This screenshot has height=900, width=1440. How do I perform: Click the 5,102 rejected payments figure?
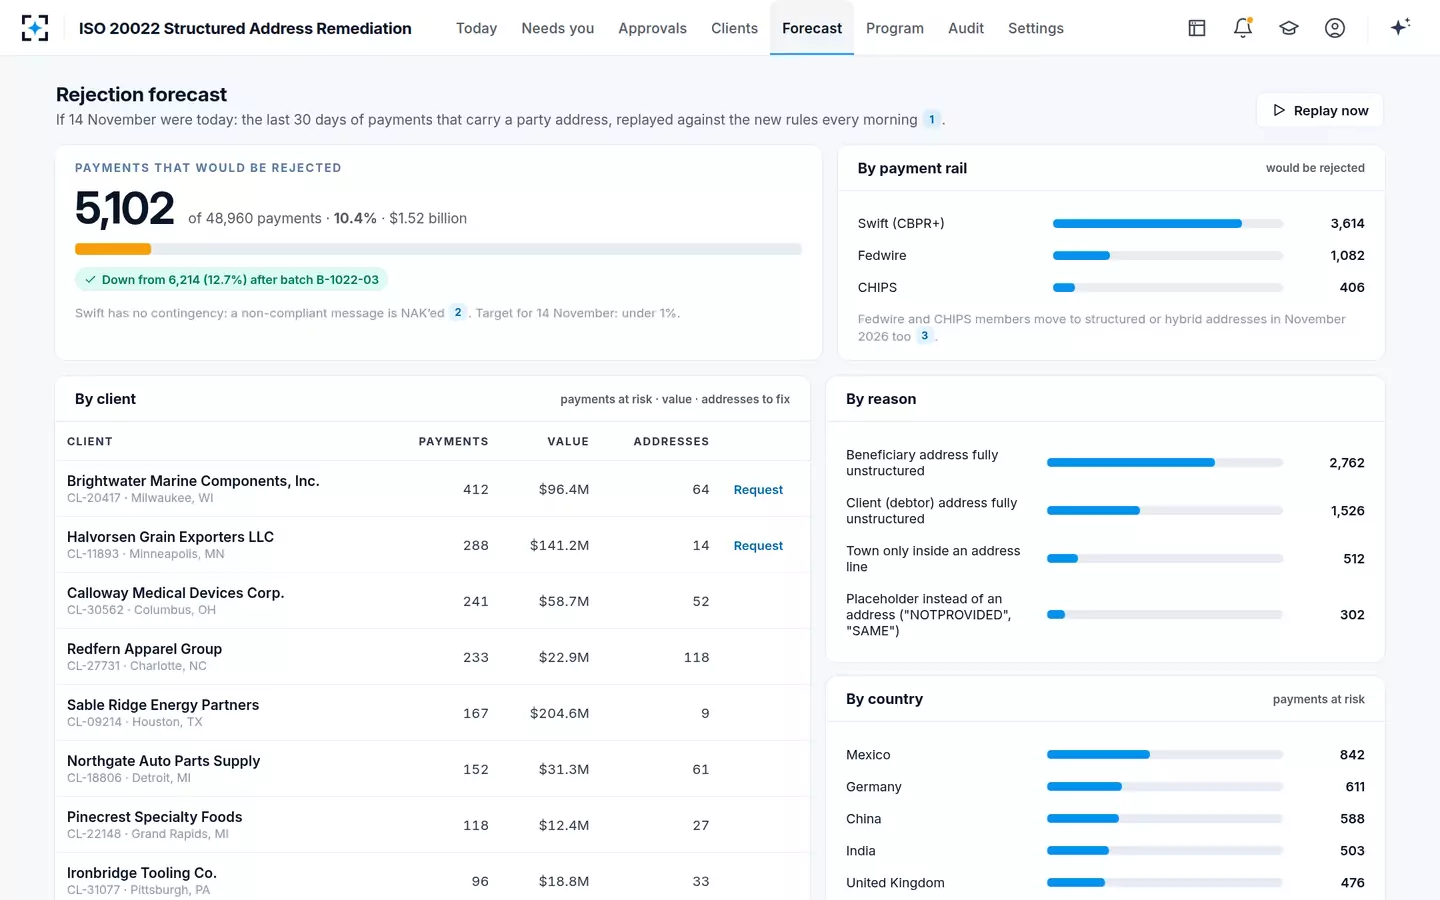click(125, 209)
